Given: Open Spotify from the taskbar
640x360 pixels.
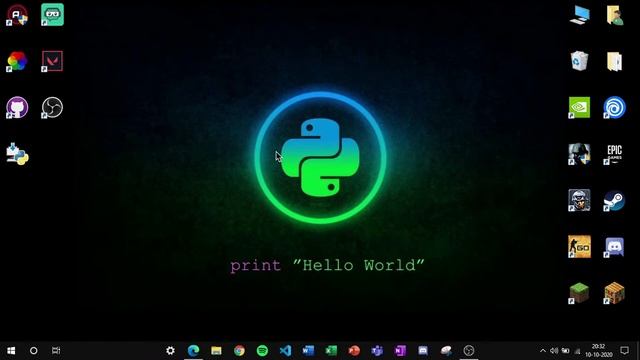Looking at the screenshot, I should 262,351.
